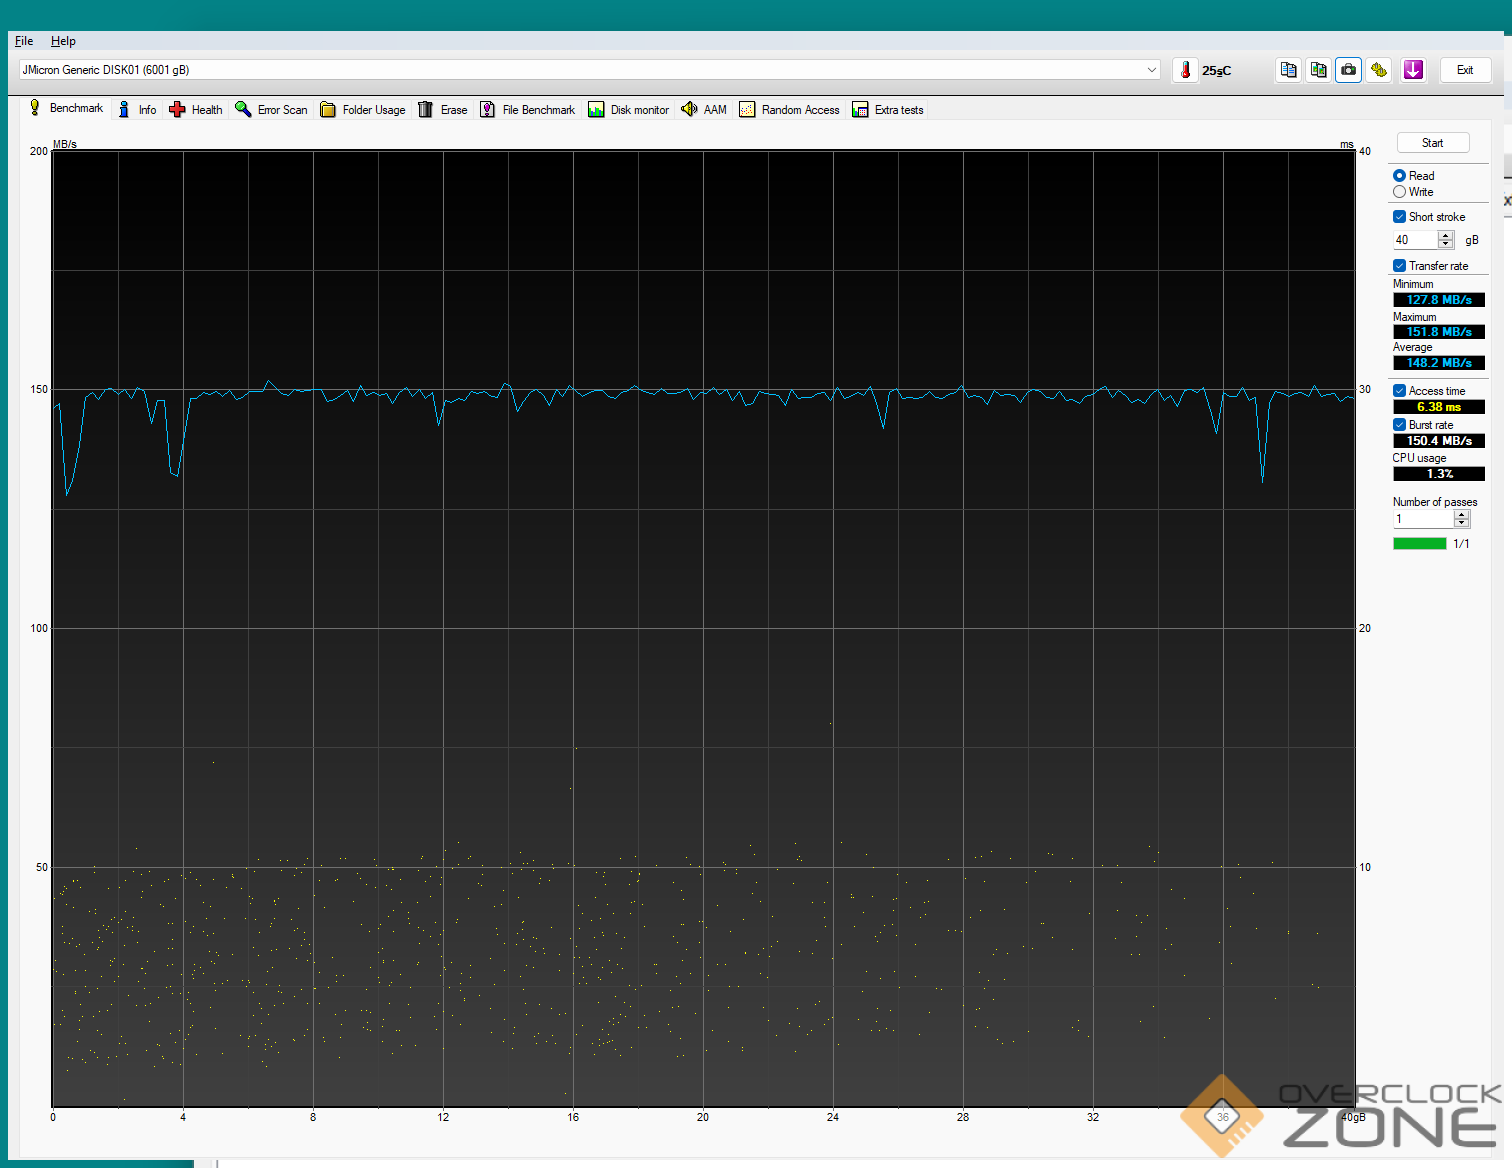Click the camera save screenshot icon

click(1348, 70)
